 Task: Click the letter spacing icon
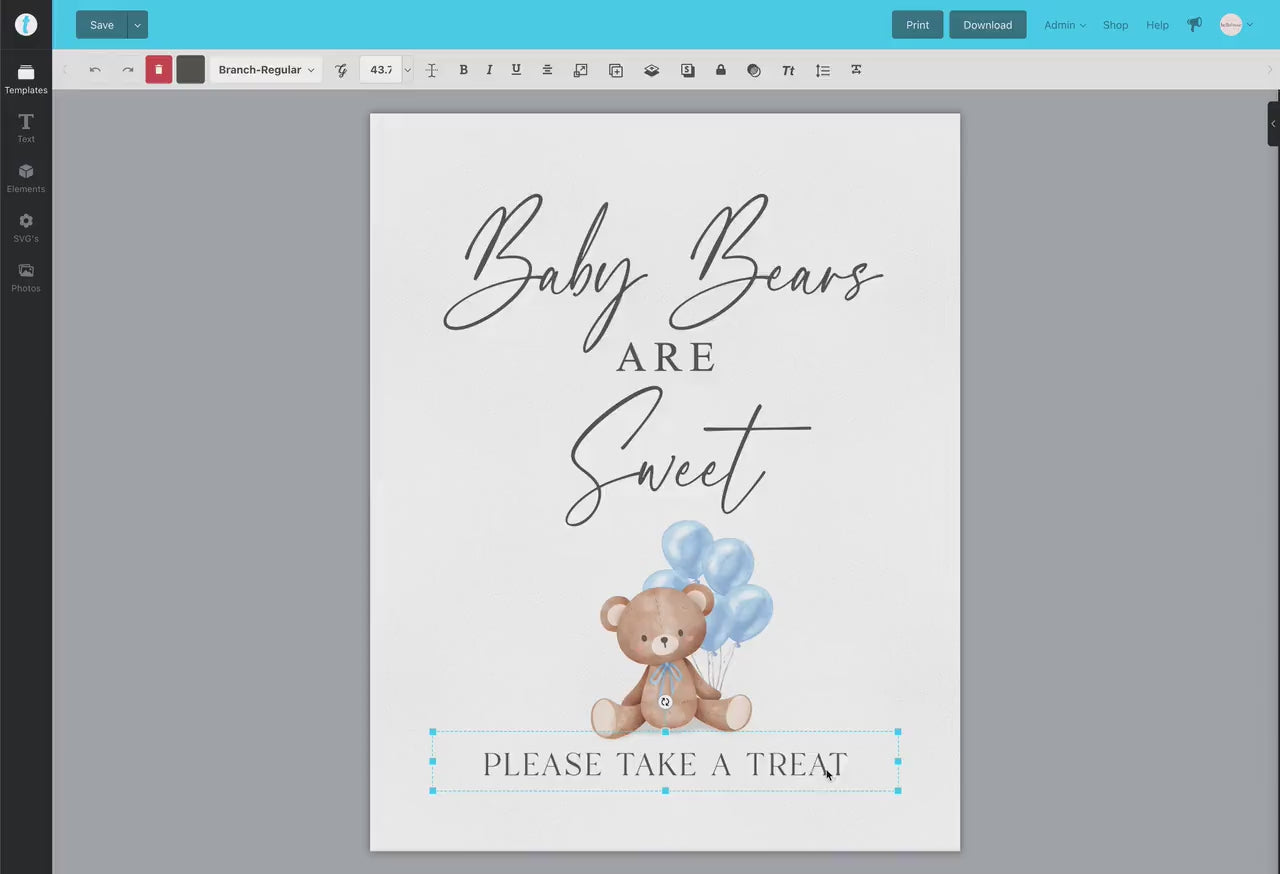point(856,70)
